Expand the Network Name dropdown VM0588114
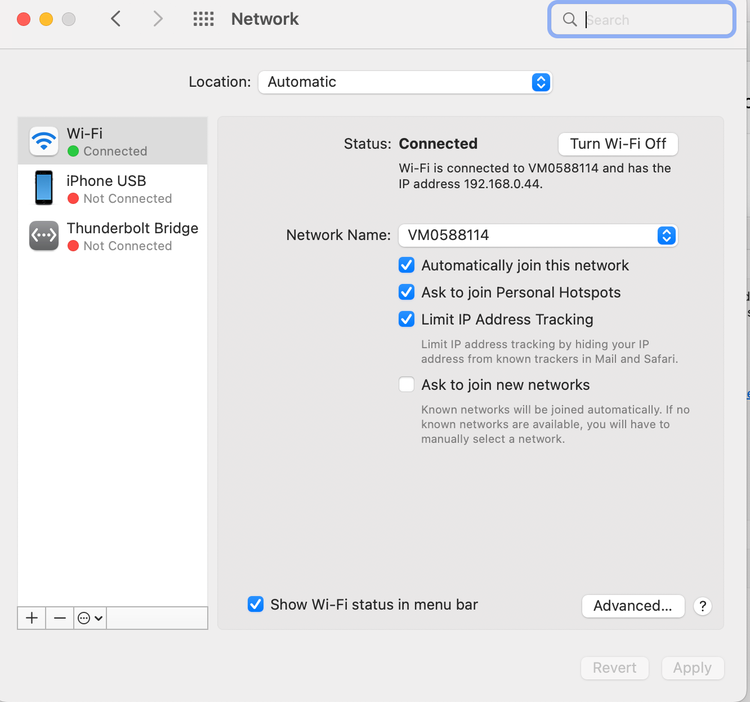This screenshot has height=702, width=750. pyautogui.click(x=538, y=236)
